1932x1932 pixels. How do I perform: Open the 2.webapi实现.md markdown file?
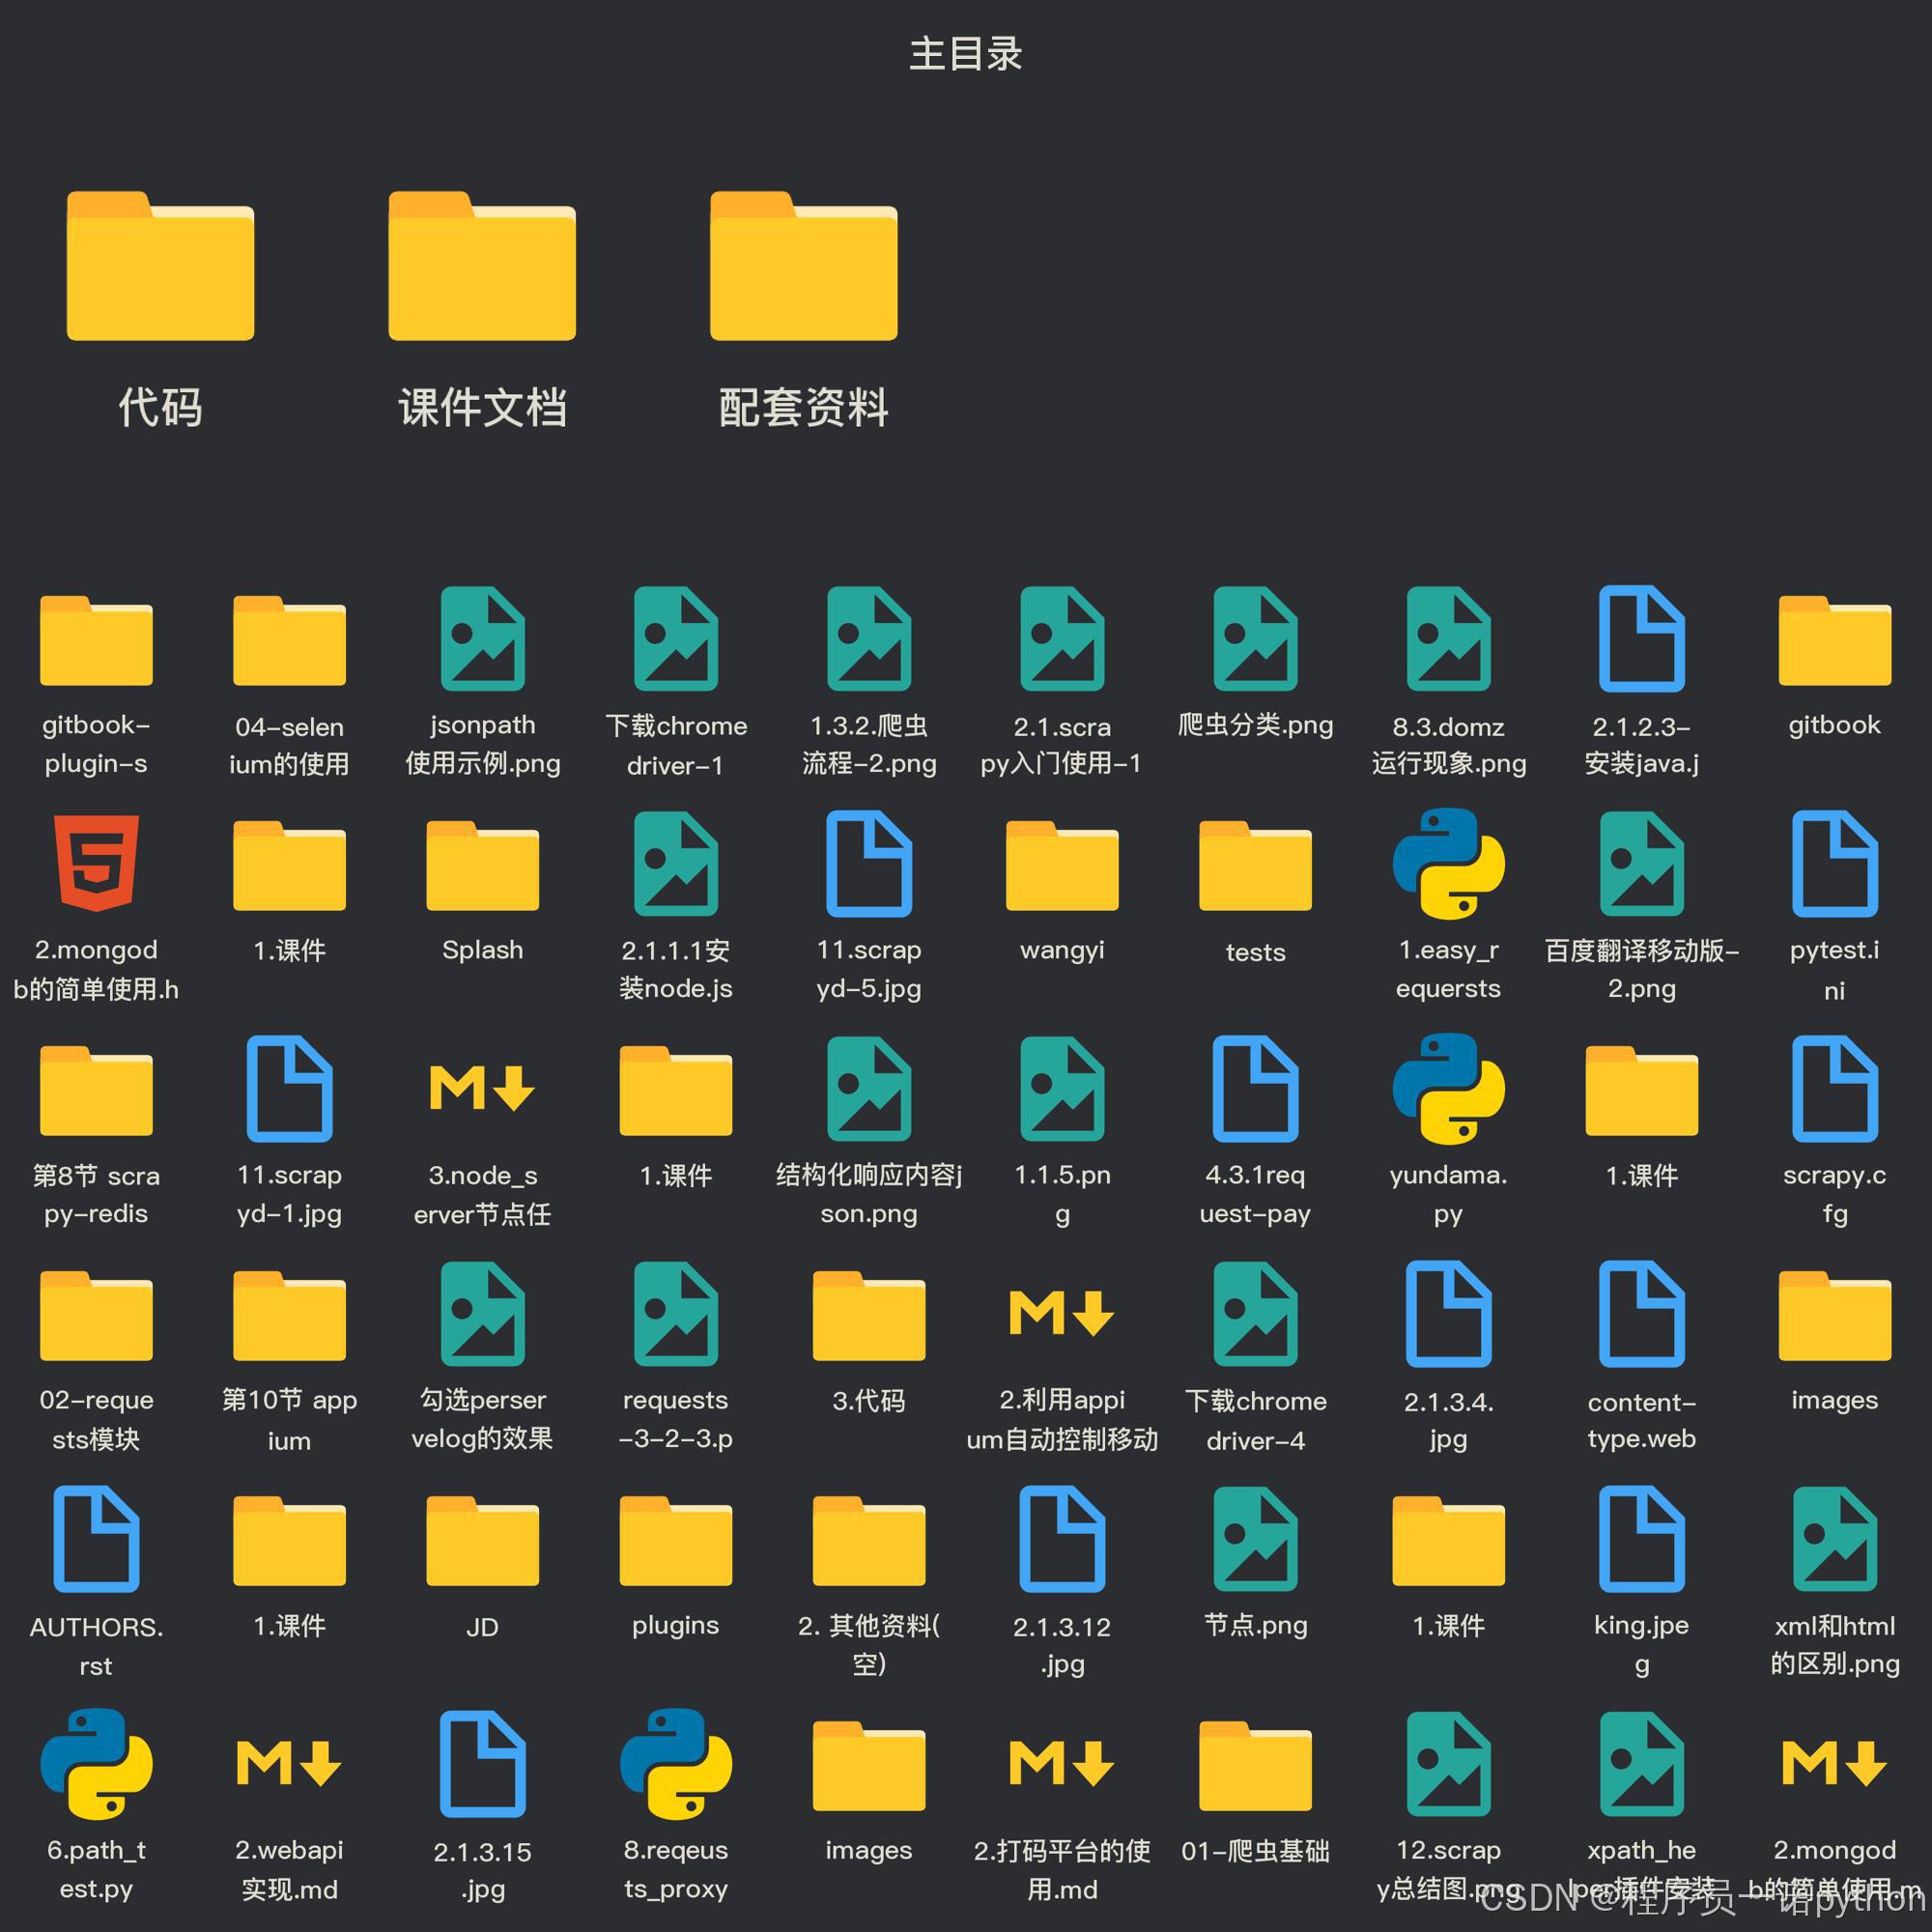[289, 1763]
